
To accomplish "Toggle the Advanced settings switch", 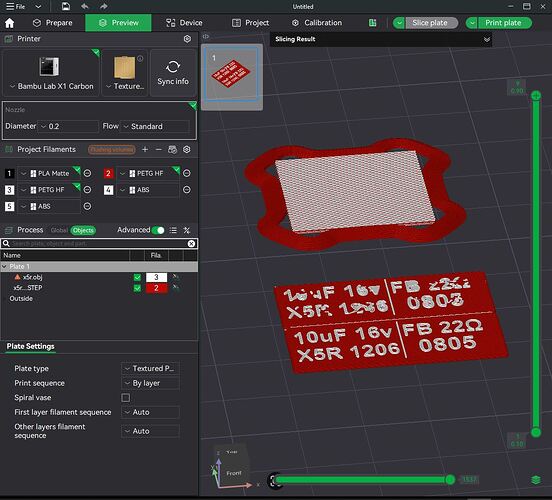I will (158, 230).
